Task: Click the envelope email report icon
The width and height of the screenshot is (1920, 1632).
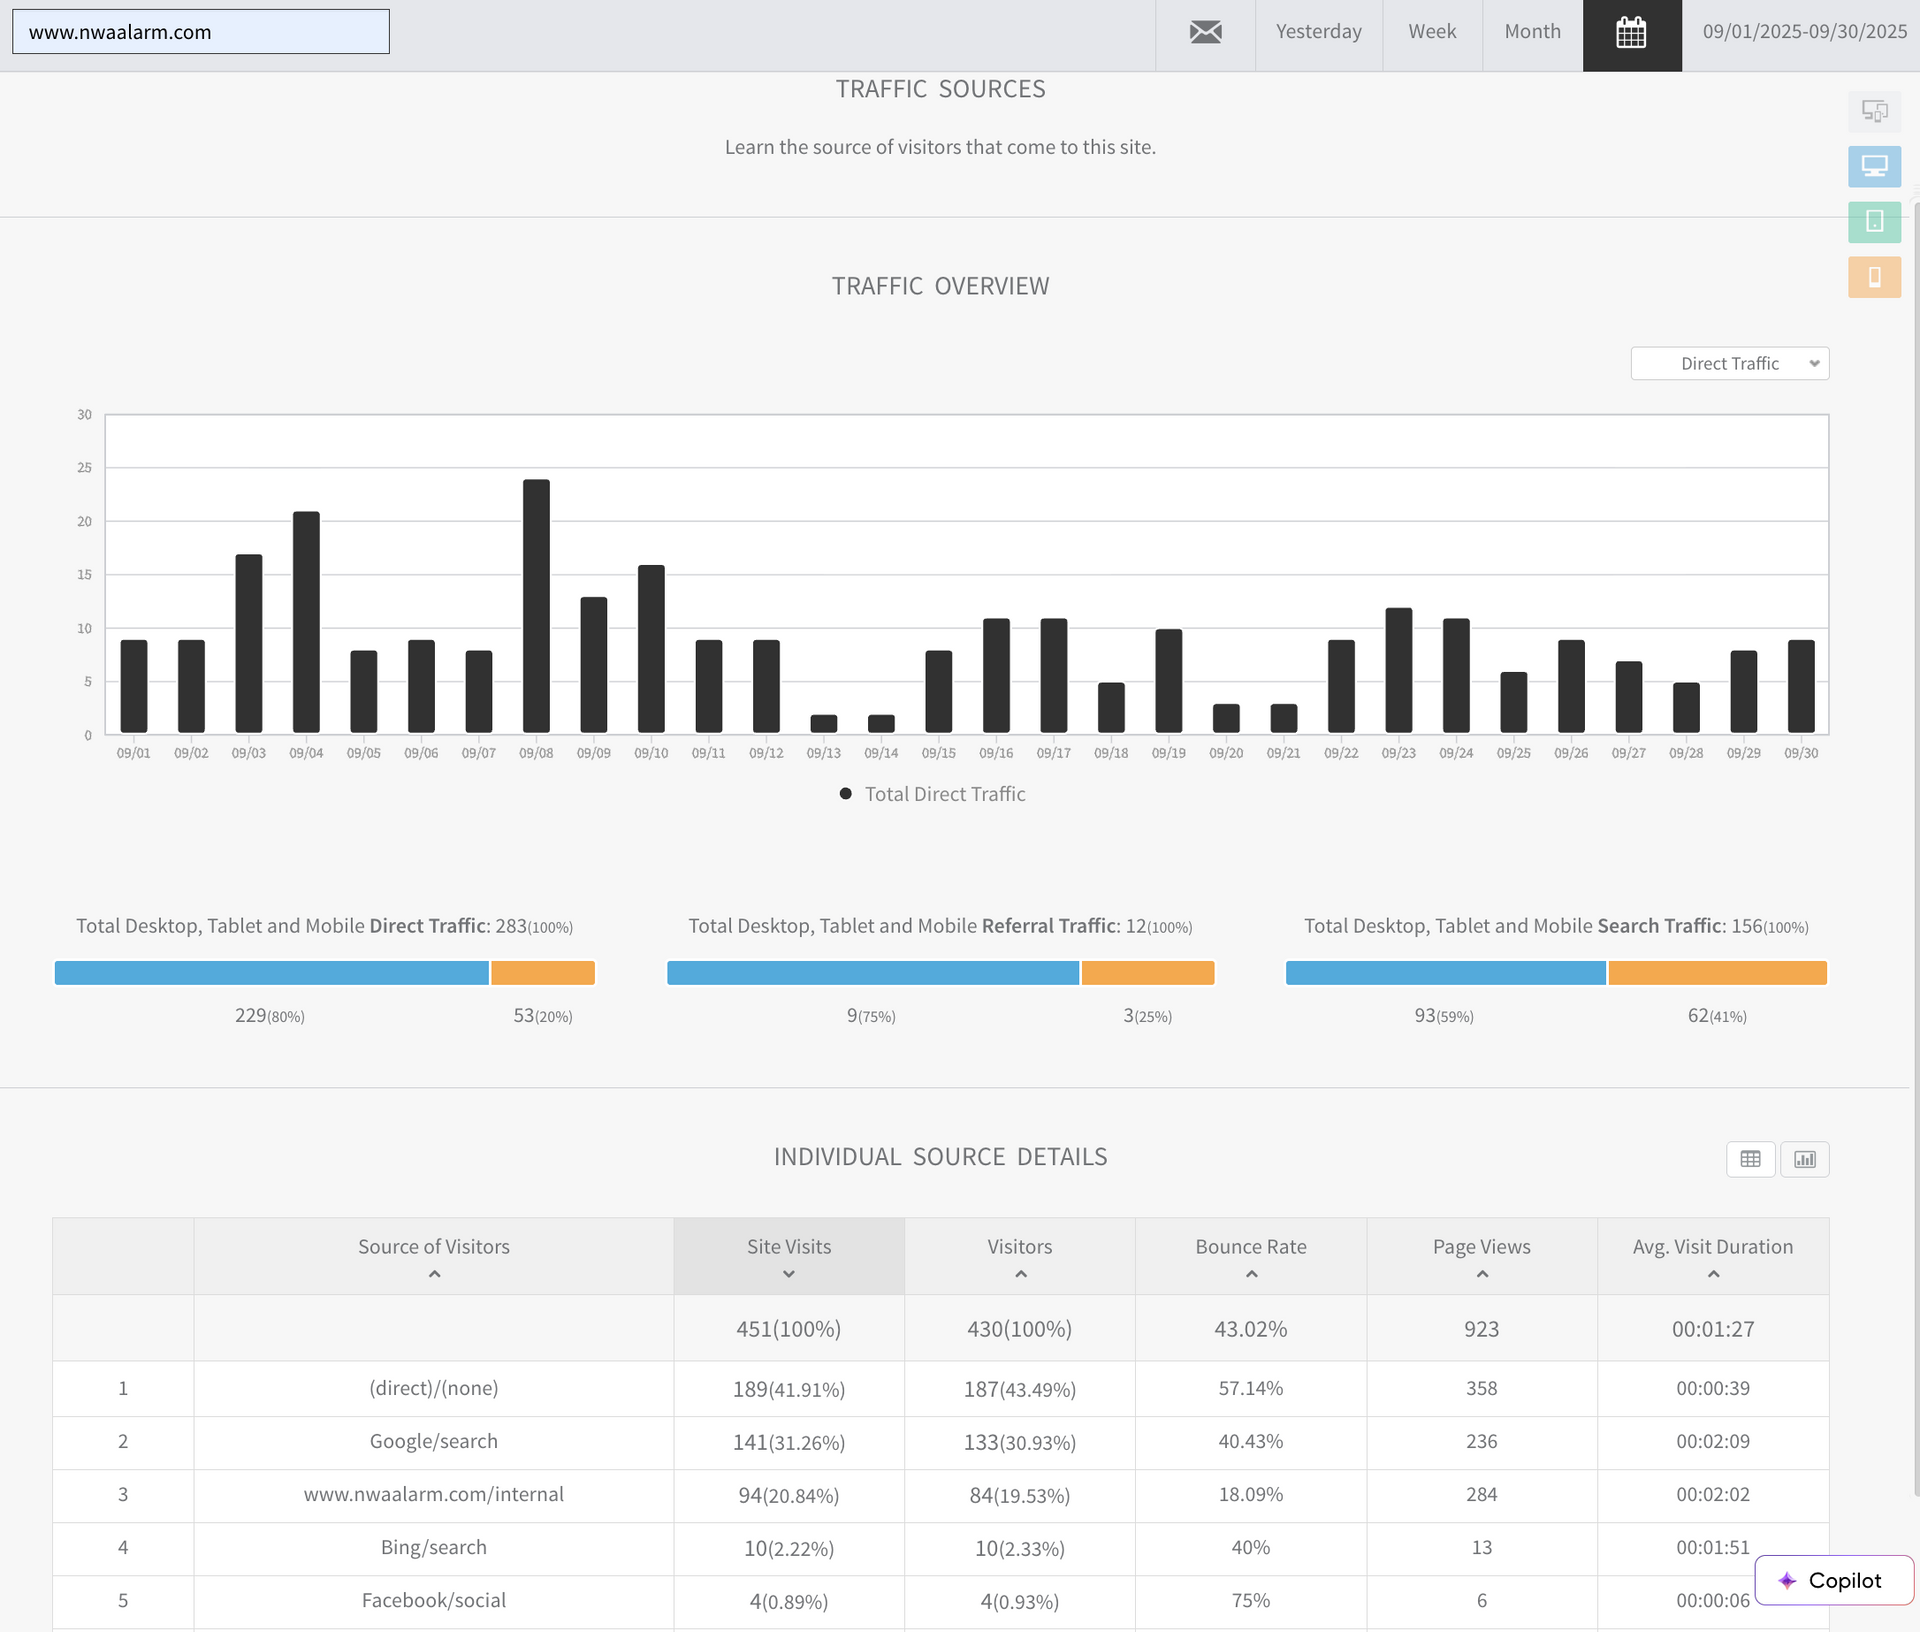Action: coord(1205,32)
